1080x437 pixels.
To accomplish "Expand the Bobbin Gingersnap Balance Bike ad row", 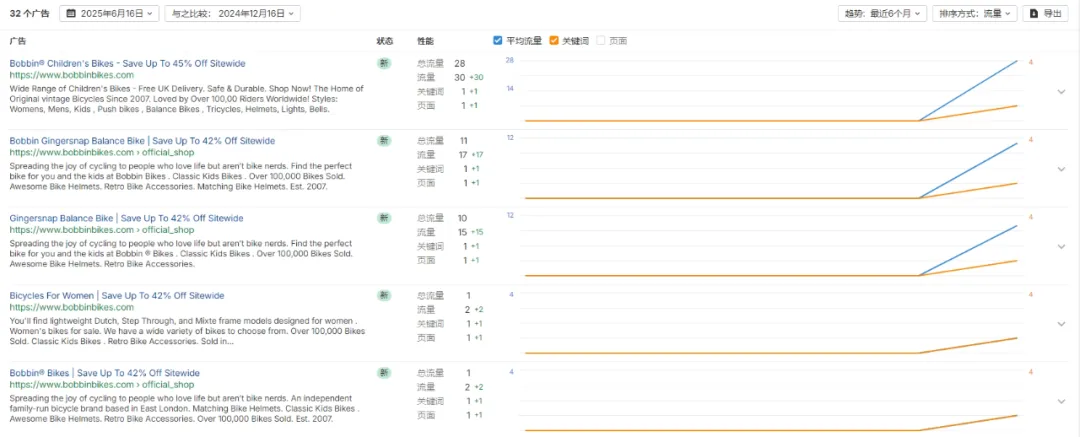I will coord(1061,169).
